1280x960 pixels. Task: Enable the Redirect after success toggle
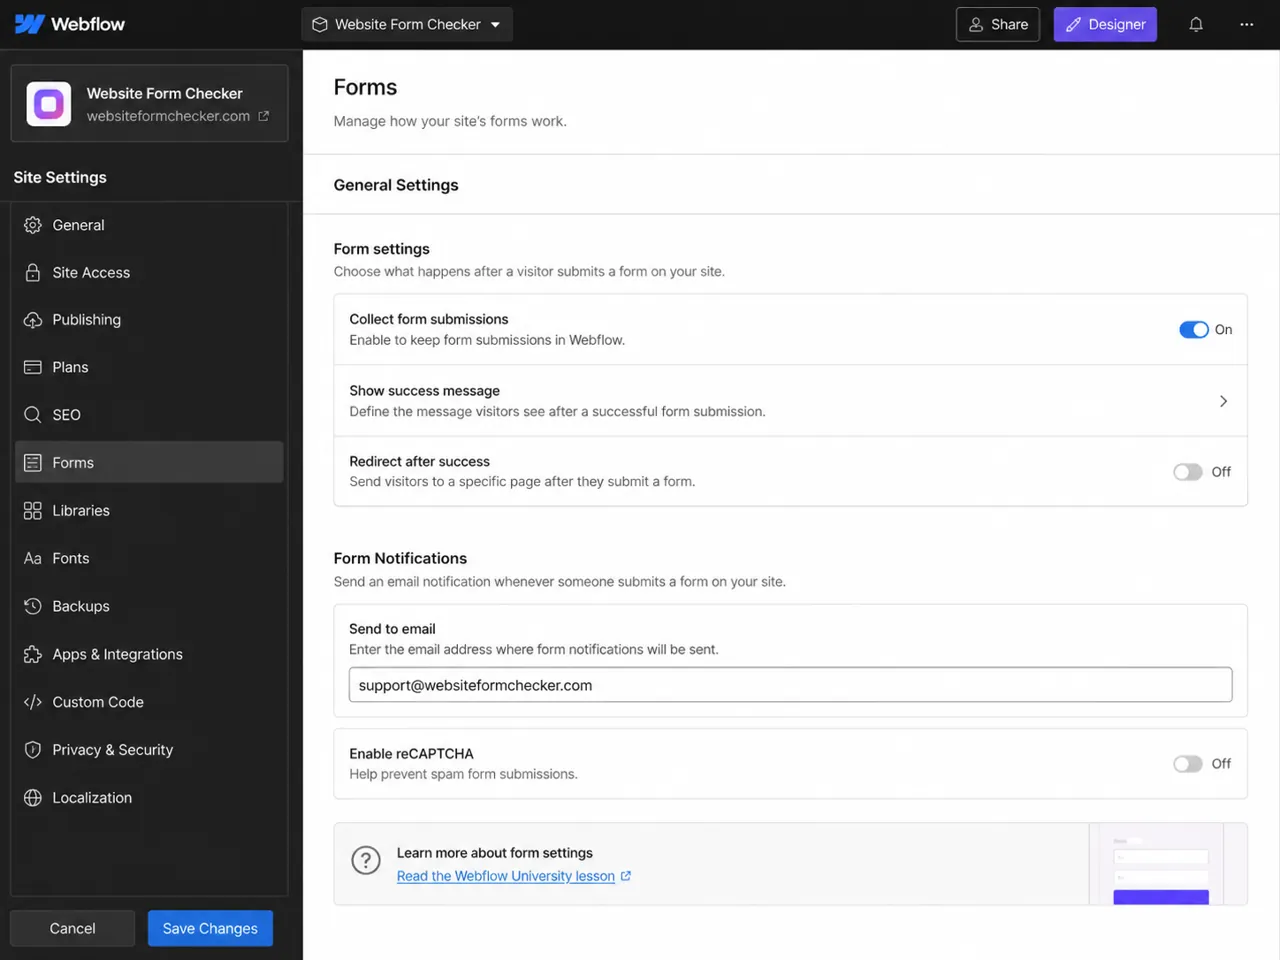coord(1188,472)
